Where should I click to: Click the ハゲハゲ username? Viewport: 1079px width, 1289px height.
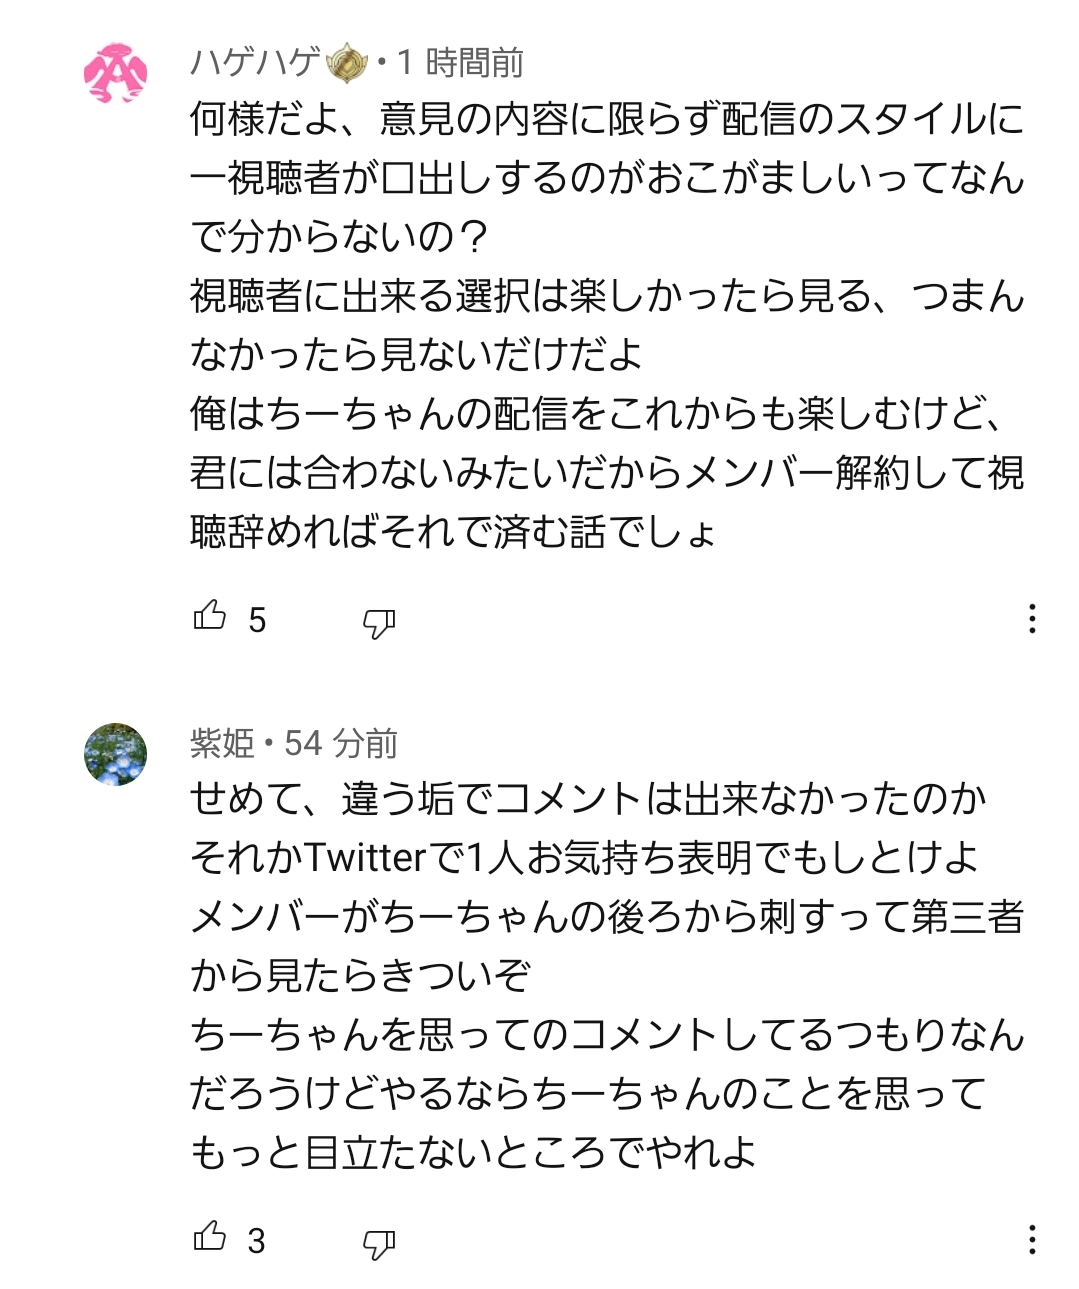coord(254,63)
